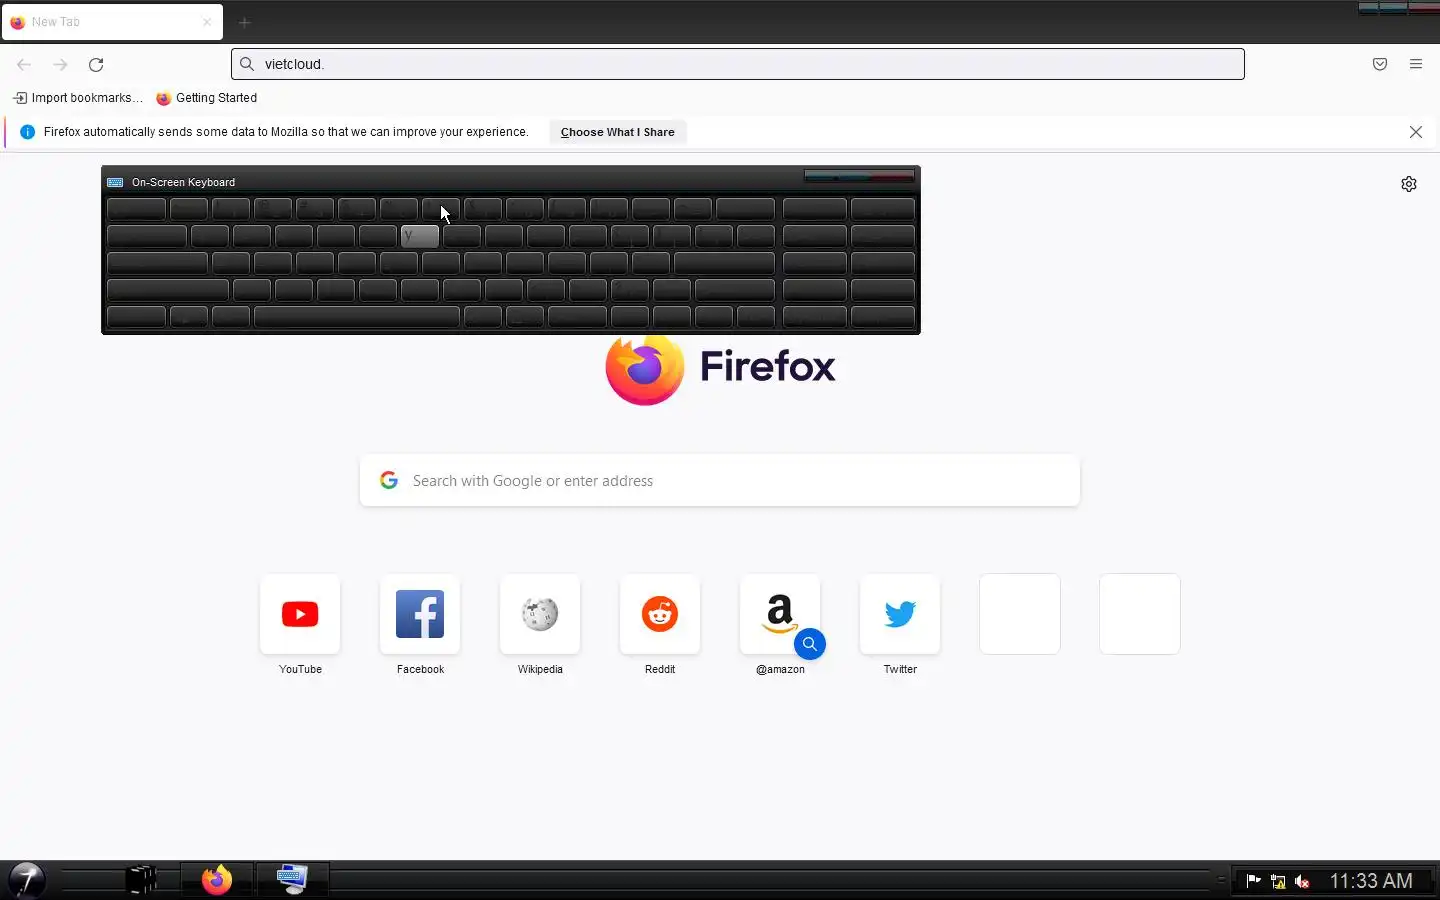Click the 11:33 AM clock
The height and width of the screenshot is (900, 1440).
1371,881
